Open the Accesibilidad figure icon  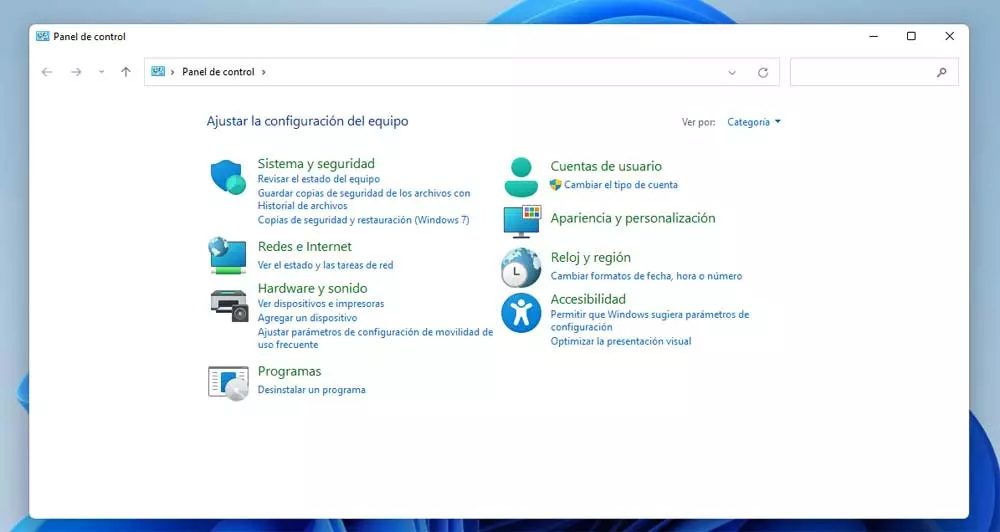pyautogui.click(x=521, y=313)
